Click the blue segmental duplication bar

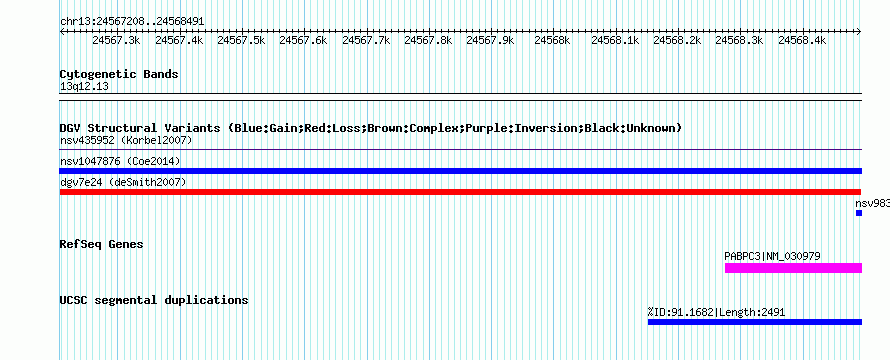point(755,322)
